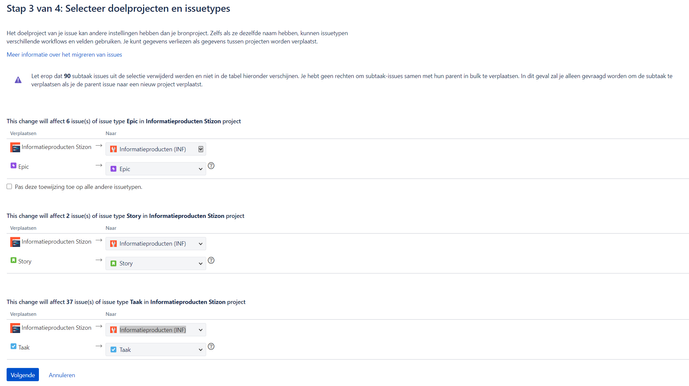Click the Annuleren link
Viewport: 689px width, 386px height.
(x=62, y=375)
